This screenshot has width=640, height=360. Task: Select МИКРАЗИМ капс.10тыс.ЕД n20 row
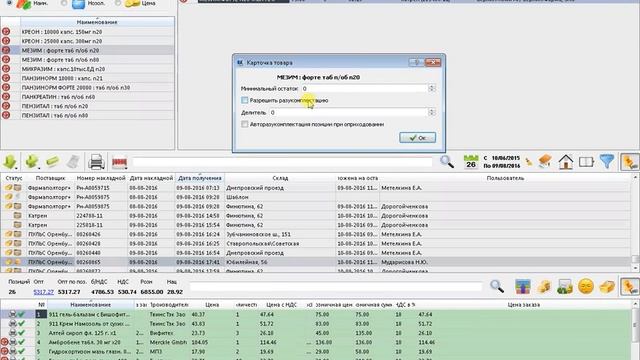pyautogui.click(x=88, y=69)
